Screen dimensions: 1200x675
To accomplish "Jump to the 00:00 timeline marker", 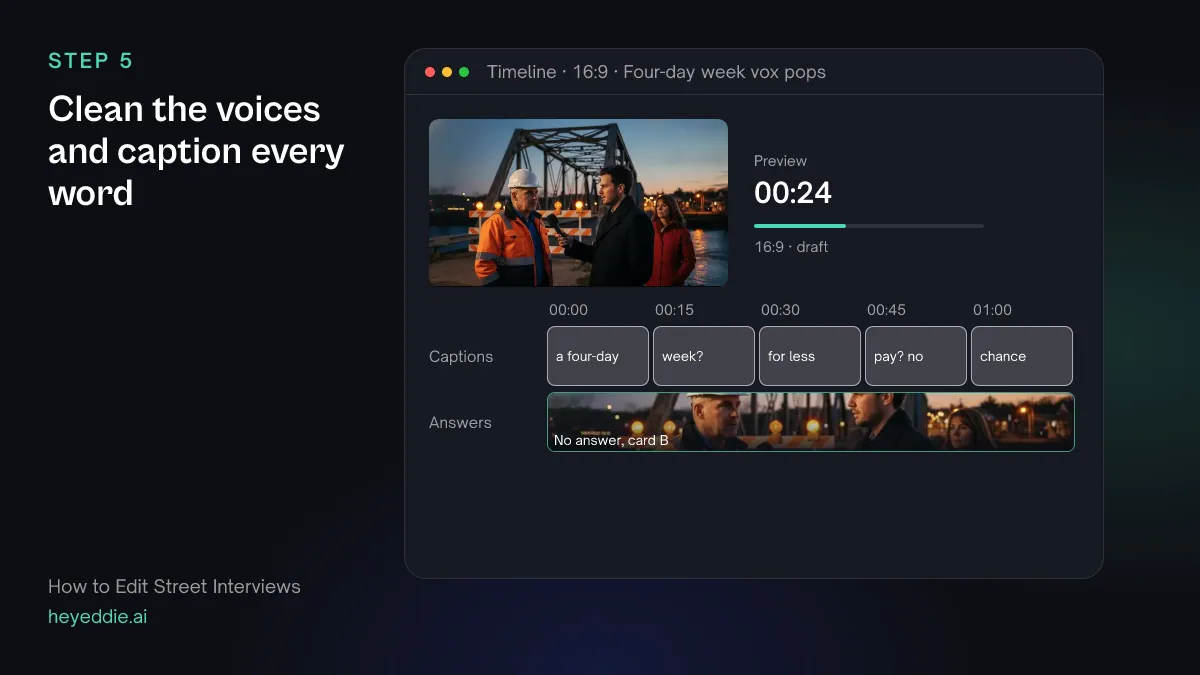I will [568, 310].
